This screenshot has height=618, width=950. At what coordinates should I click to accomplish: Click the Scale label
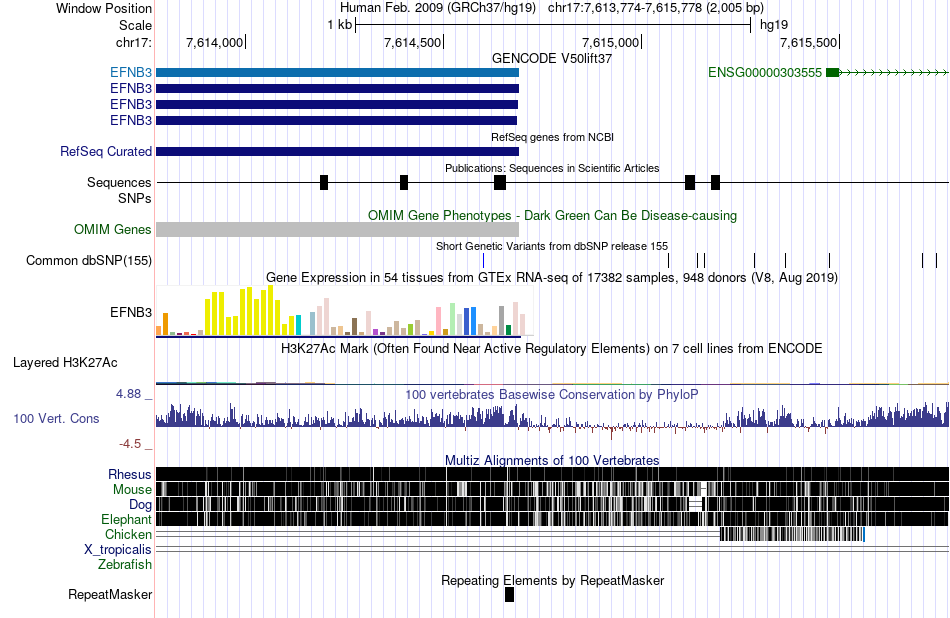[136, 26]
